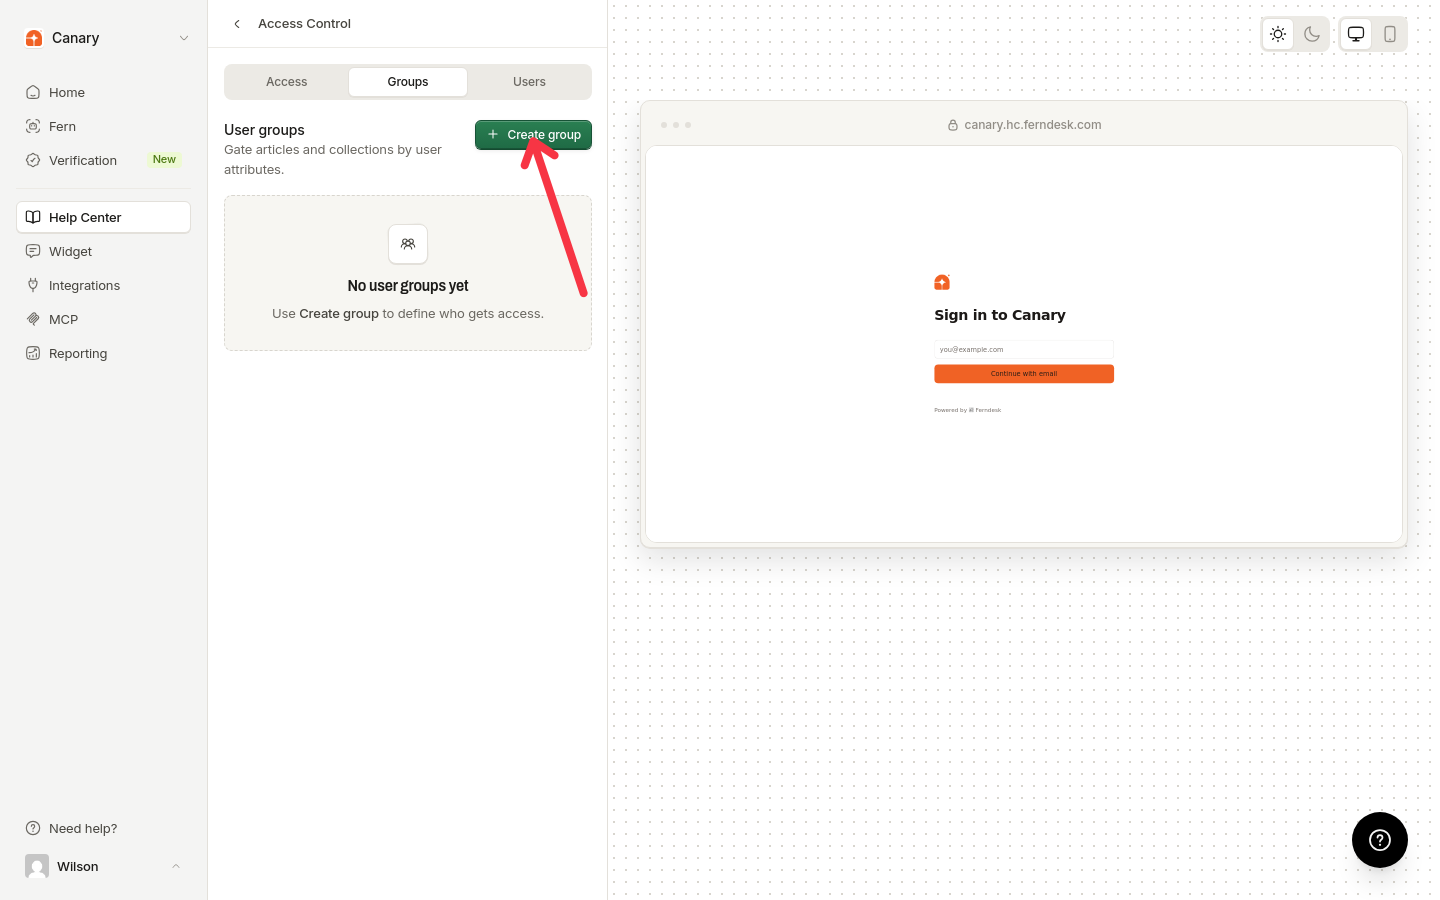1440x900 pixels.
Task: Click the Sign in to Canary heading
Action: 1000,315
